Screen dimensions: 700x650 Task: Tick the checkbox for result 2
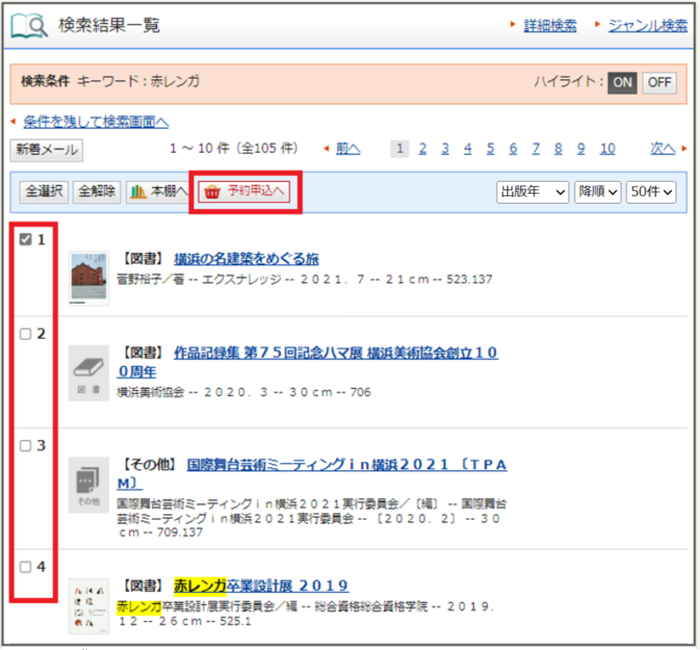(25, 335)
